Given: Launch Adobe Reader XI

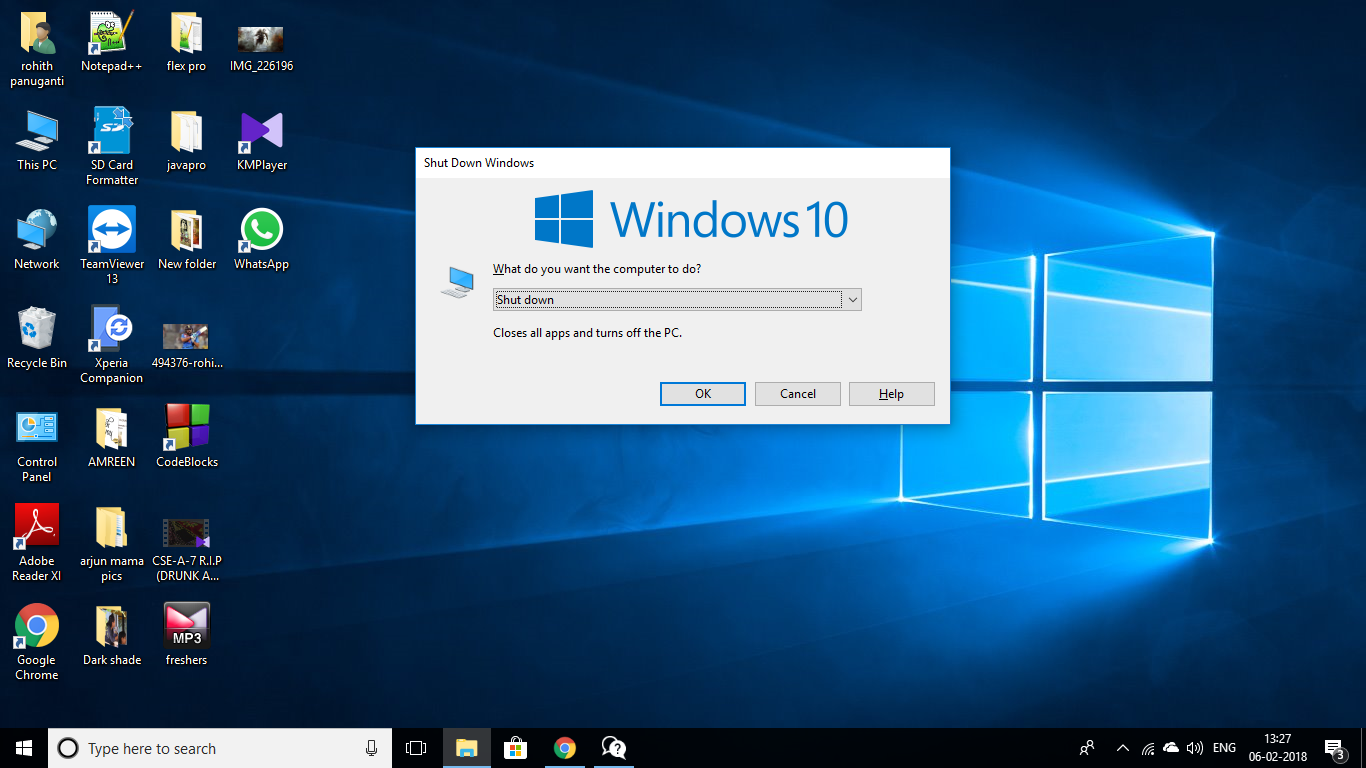Looking at the screenshot, I should [x=36, y=525].
